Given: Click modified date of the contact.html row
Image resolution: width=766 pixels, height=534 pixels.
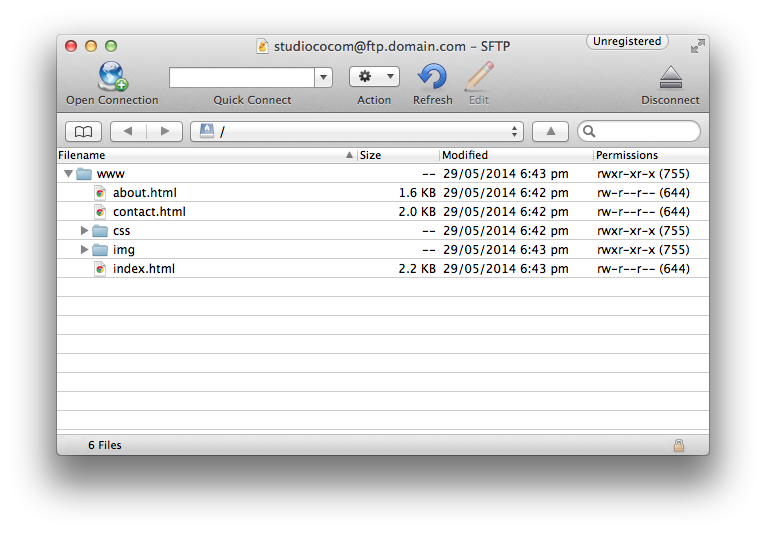Looking at the screenshot, I should pos(506,212).
